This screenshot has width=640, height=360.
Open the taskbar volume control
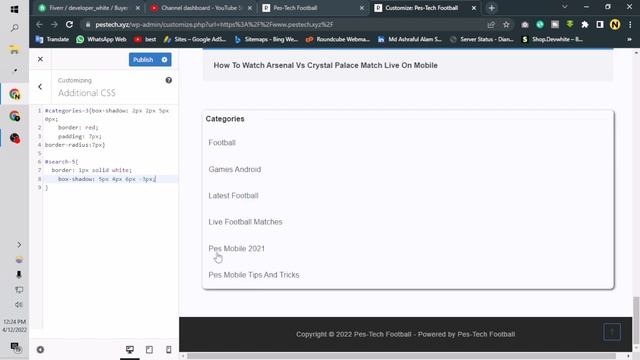[19, 304]
